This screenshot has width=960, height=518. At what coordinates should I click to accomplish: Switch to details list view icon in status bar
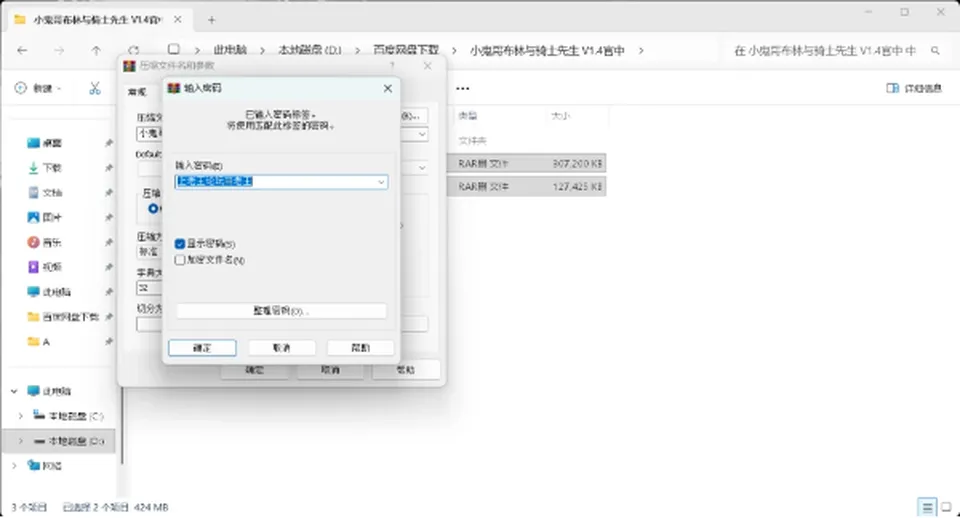[927, 507]
